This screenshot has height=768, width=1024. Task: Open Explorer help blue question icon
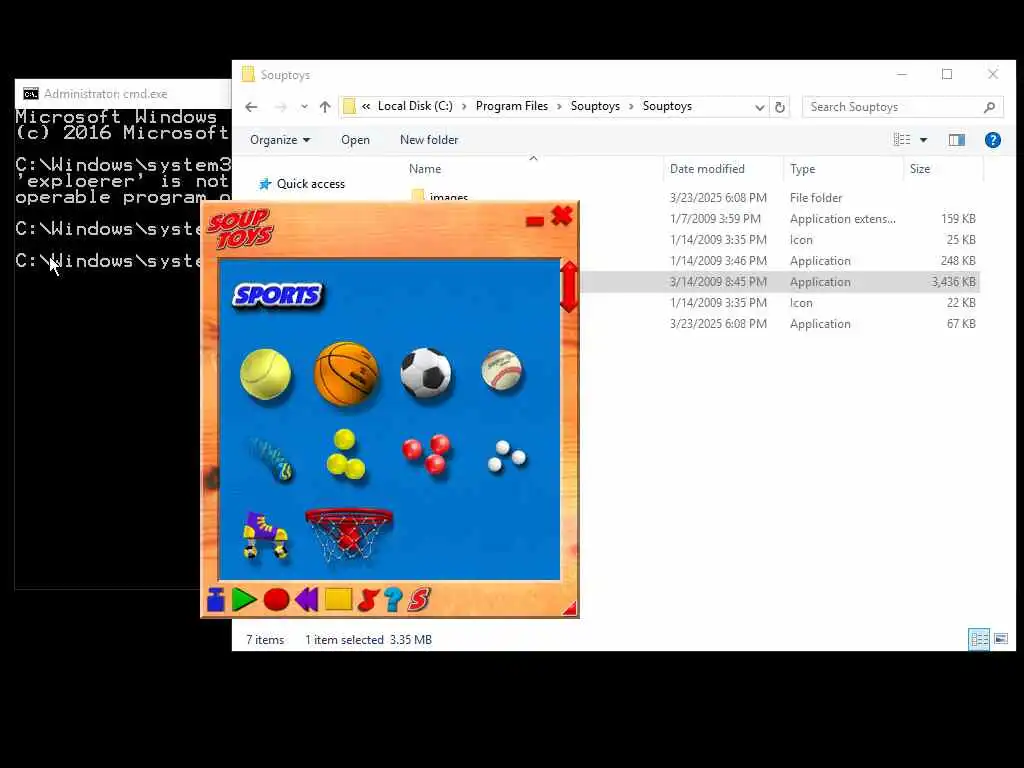coord(993,140)
